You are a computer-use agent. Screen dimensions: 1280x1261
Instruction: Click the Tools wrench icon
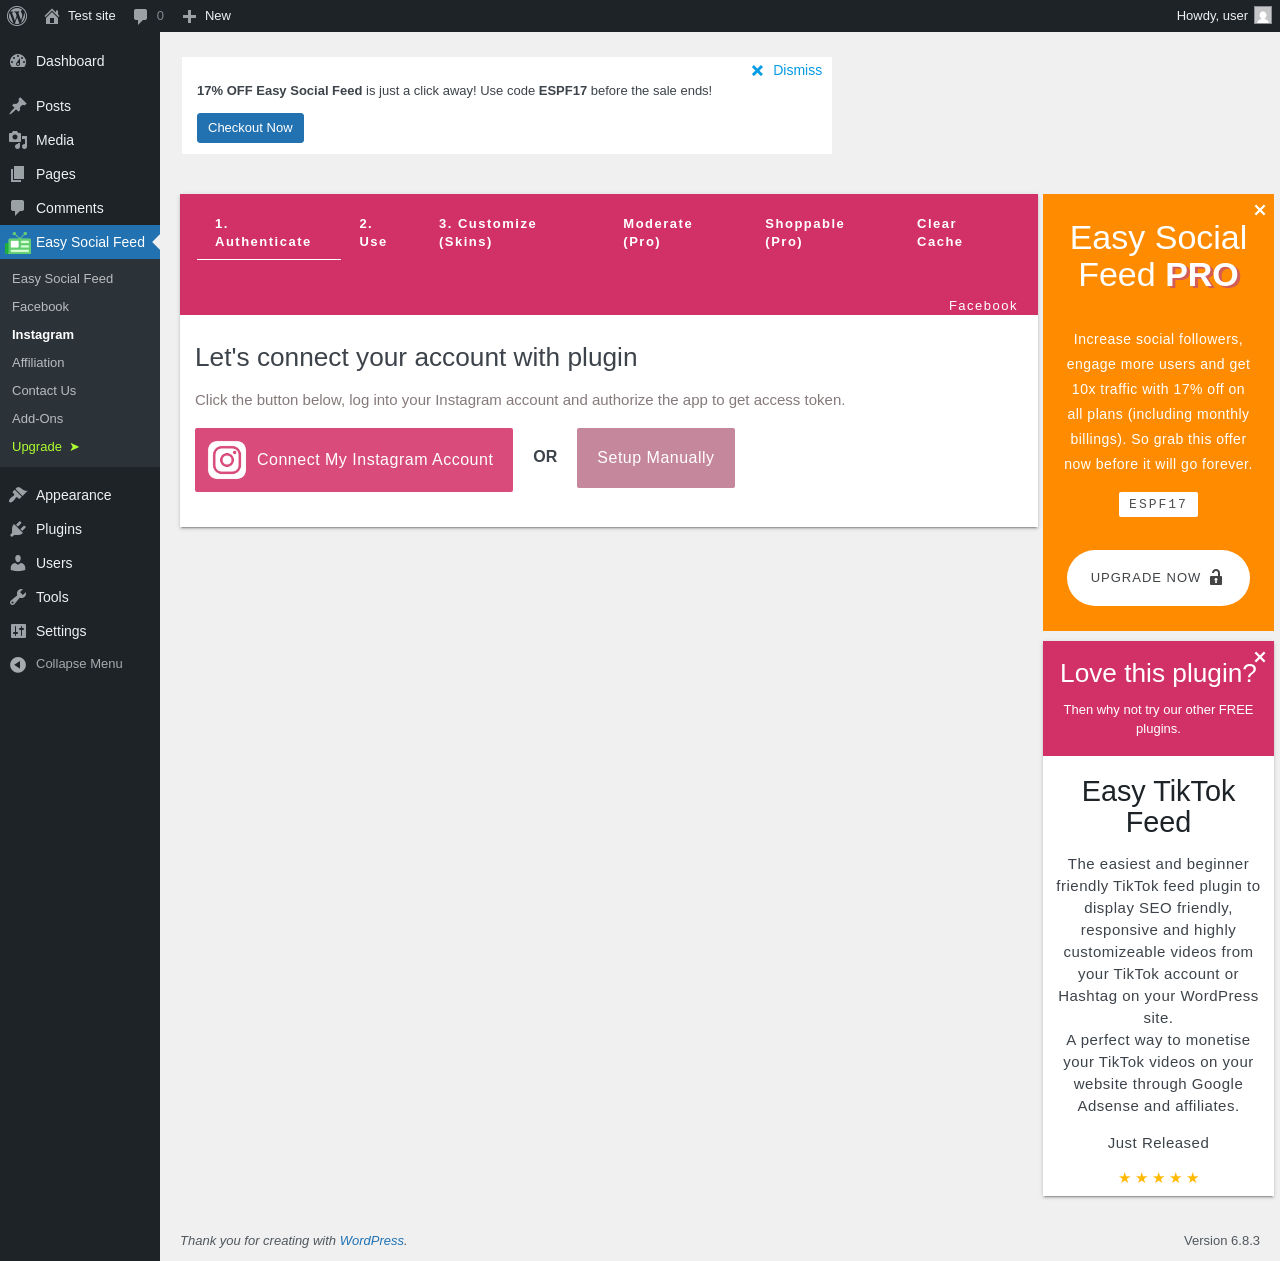[x=18, y=597]
